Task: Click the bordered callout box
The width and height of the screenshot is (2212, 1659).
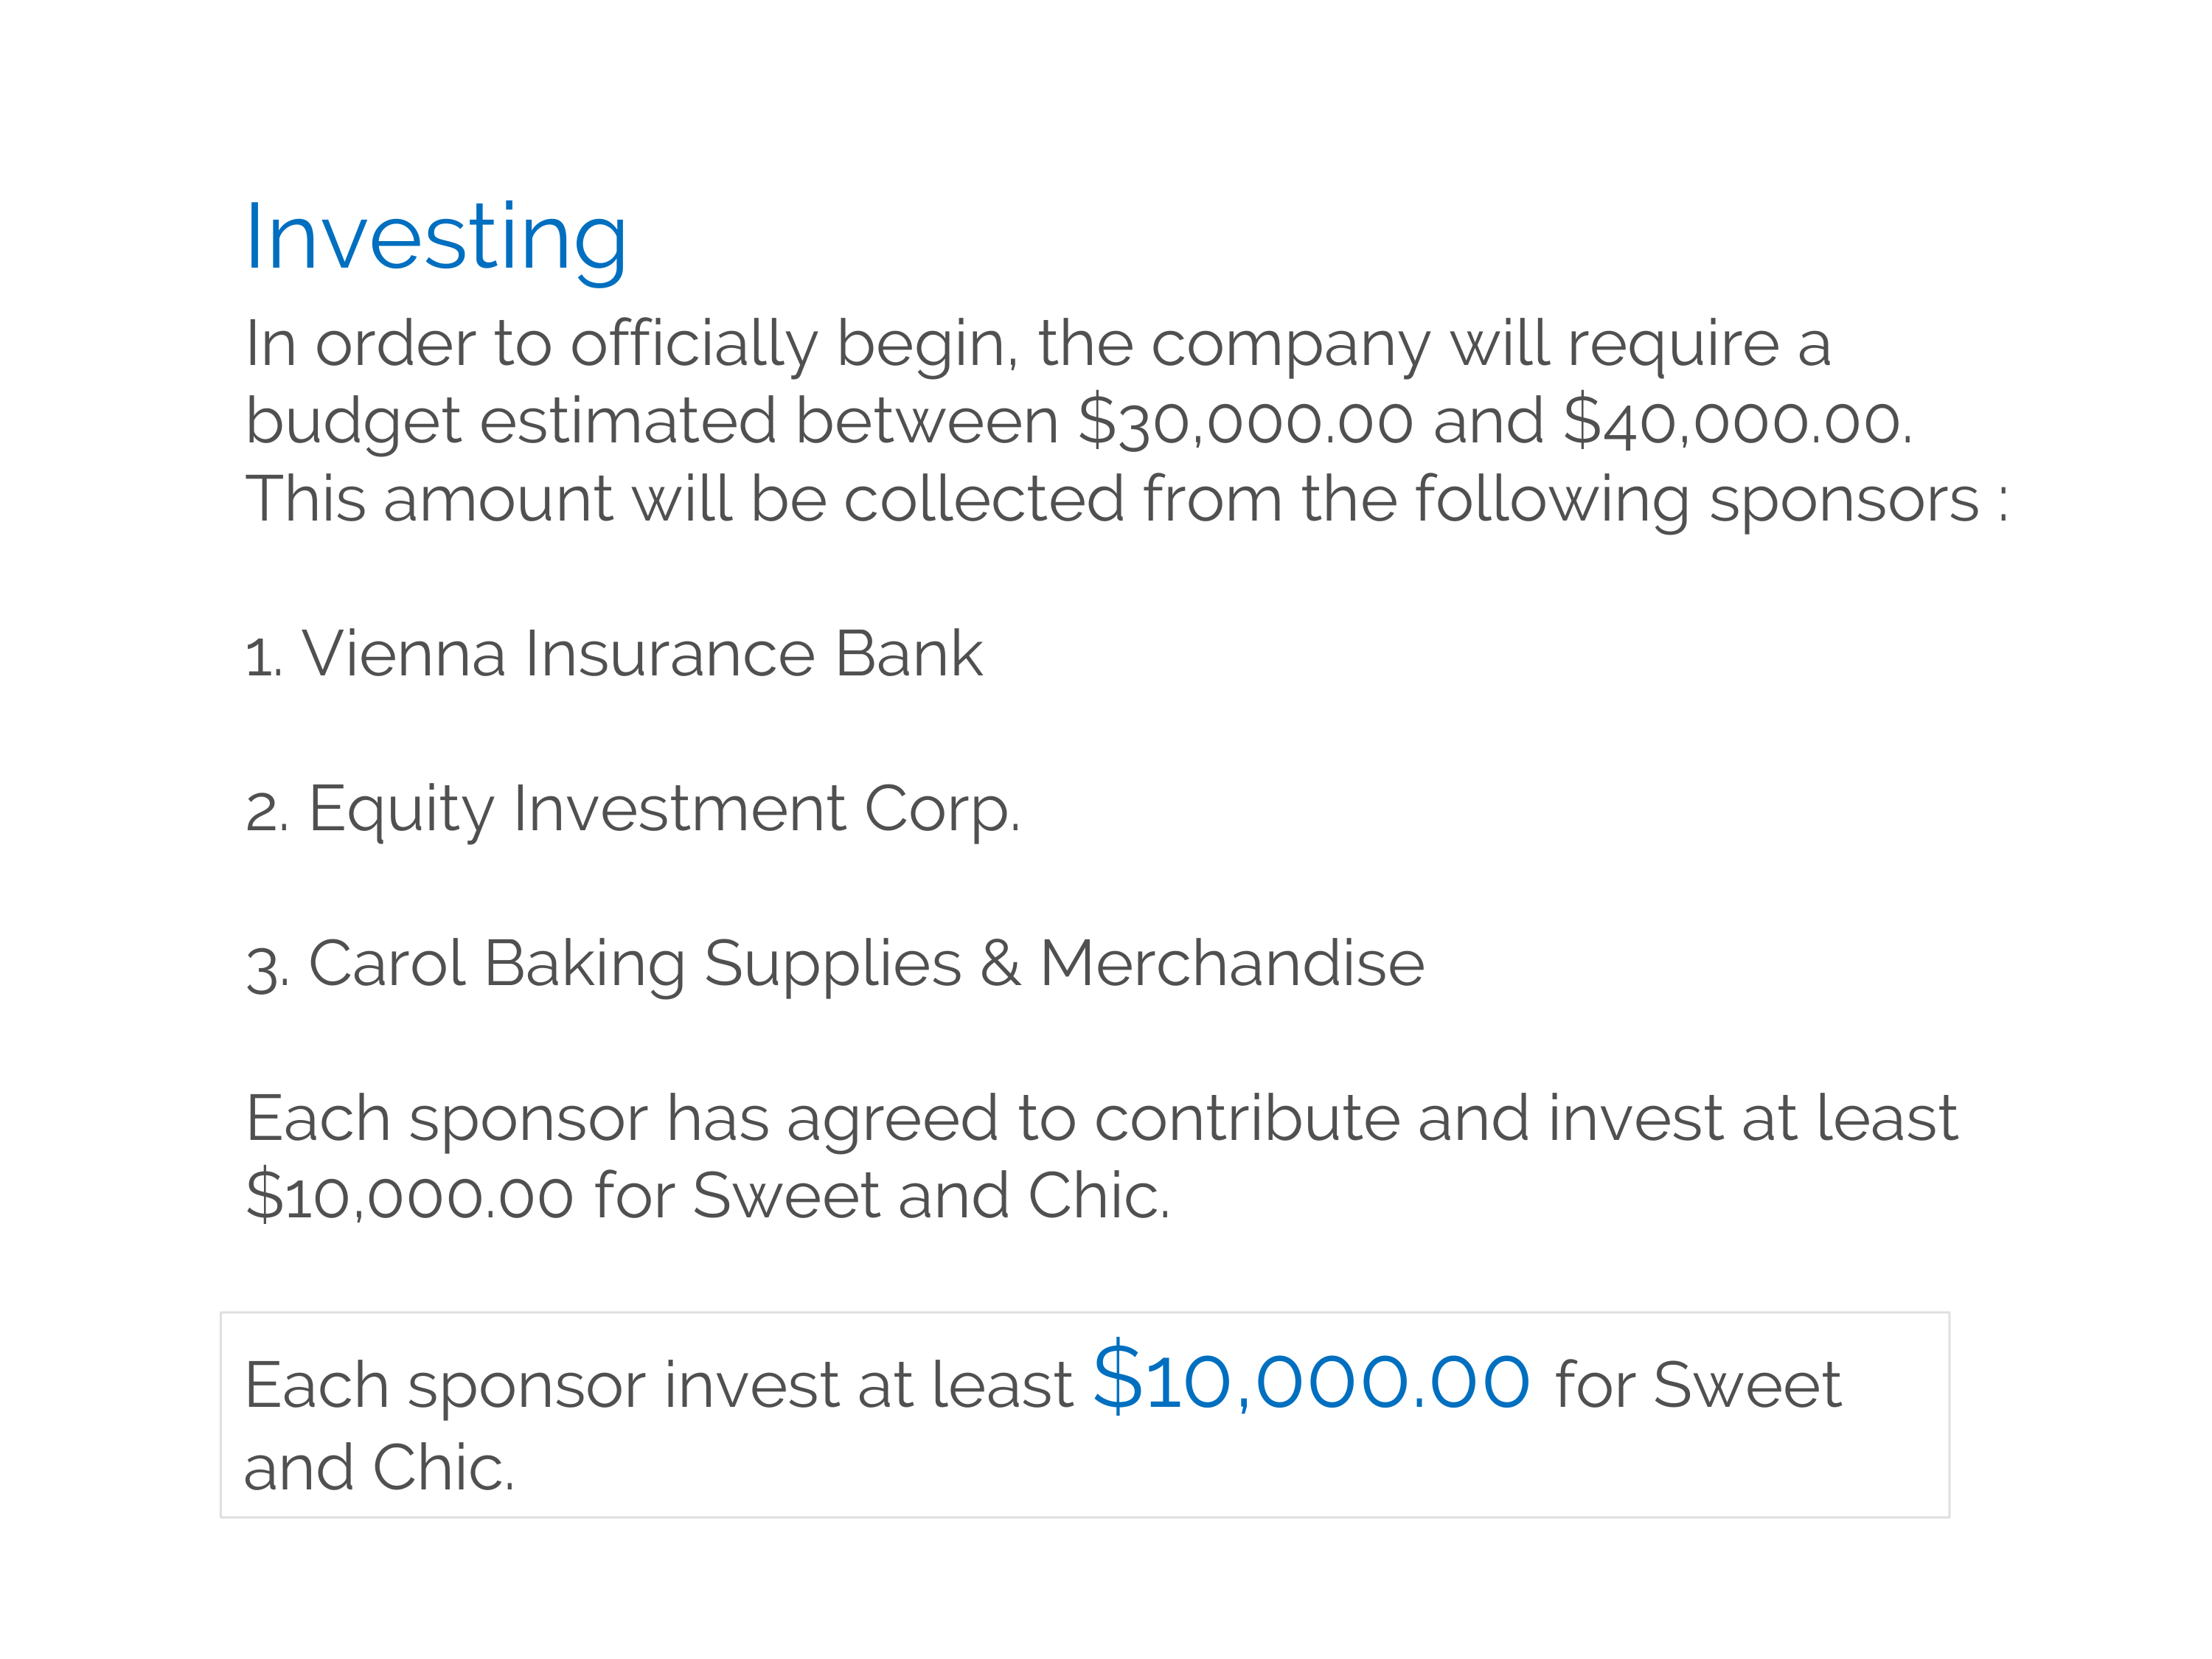Action: click(1085, 1415)
